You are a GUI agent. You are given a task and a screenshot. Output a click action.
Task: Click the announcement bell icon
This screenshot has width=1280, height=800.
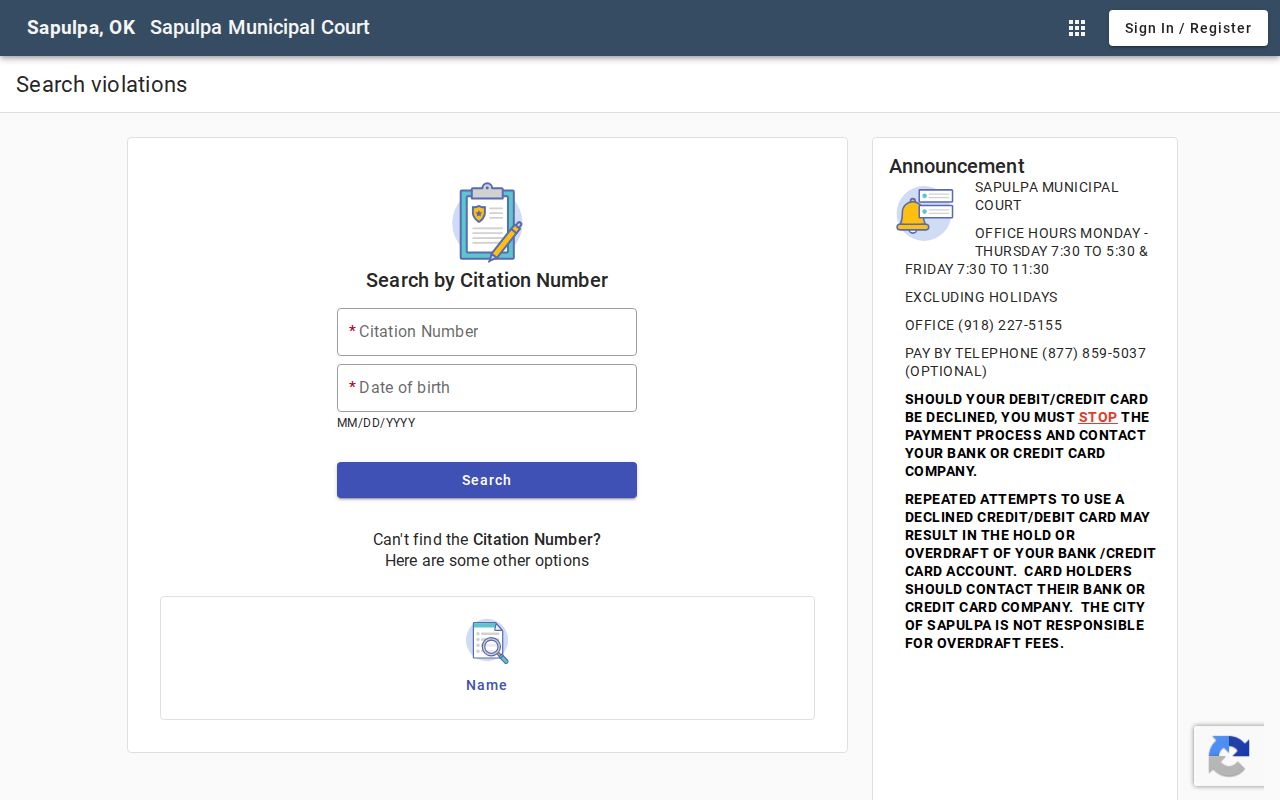tap(925, 213)
